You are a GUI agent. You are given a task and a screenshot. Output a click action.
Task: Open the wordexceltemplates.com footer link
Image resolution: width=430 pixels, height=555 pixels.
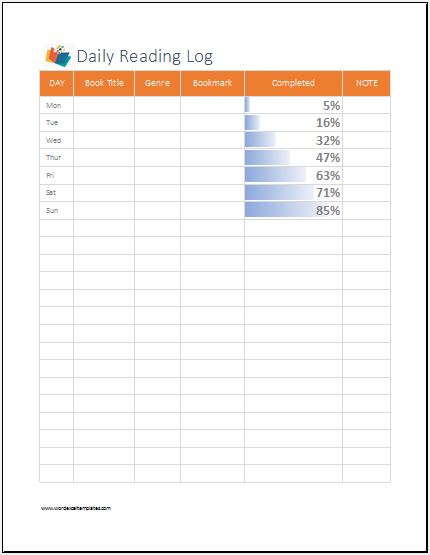point(76,508)
